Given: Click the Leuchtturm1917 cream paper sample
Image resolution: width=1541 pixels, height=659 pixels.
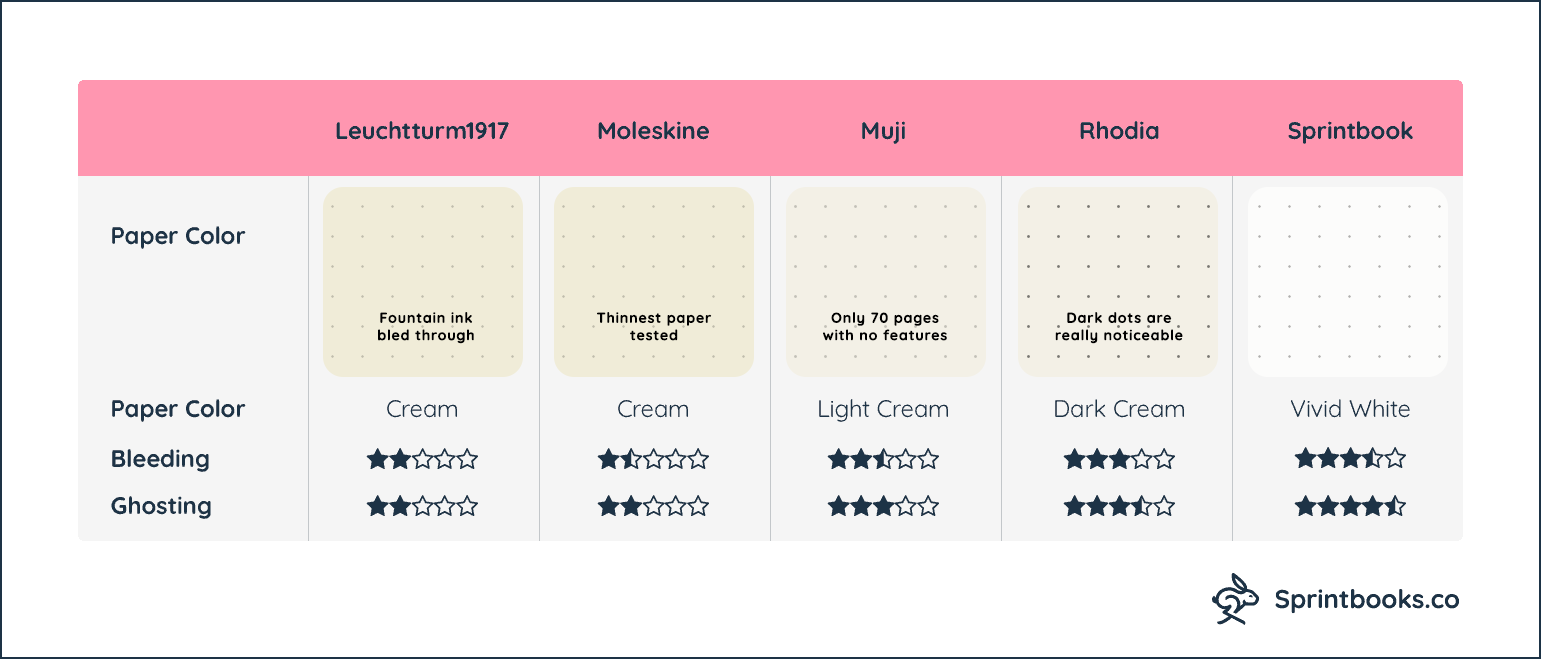Looking at the screenshot, I should coord(423,282).
